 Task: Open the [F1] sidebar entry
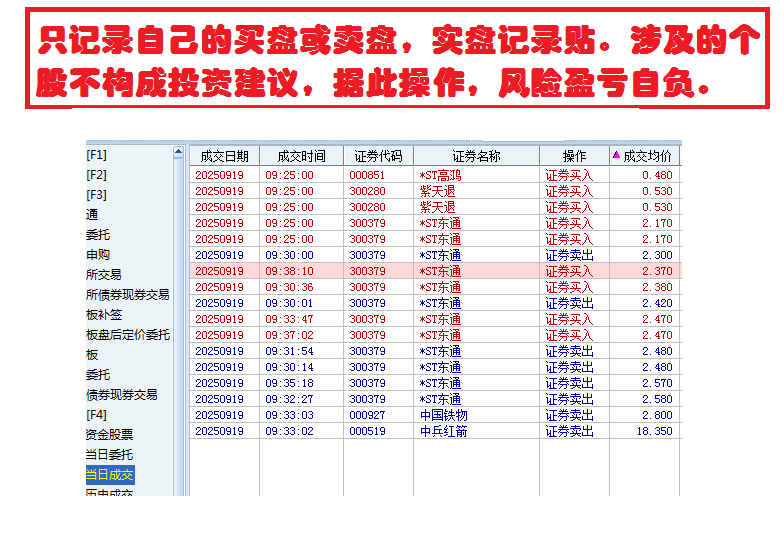96,155
